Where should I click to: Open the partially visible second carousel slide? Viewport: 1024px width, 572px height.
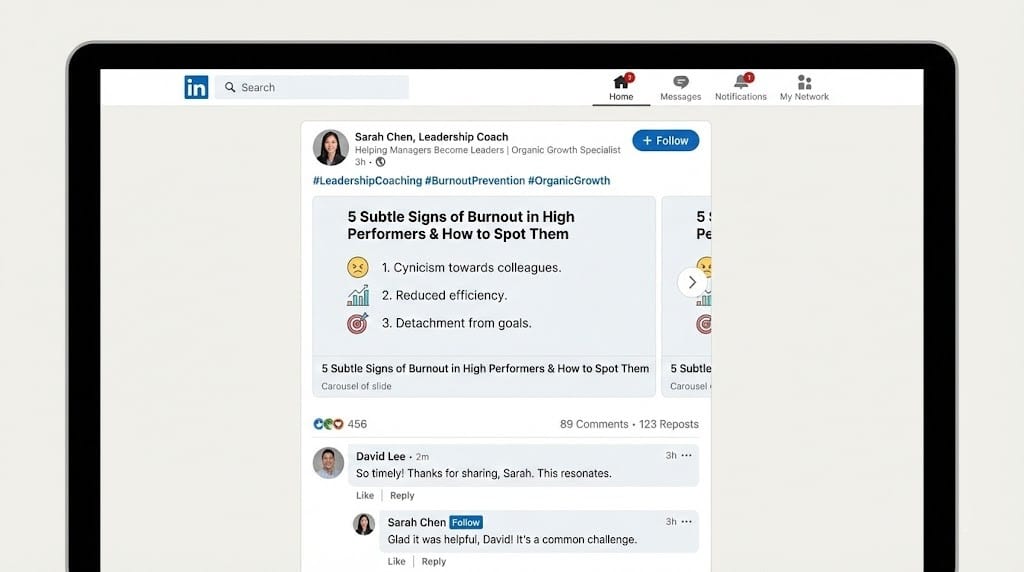coord(686,296)
